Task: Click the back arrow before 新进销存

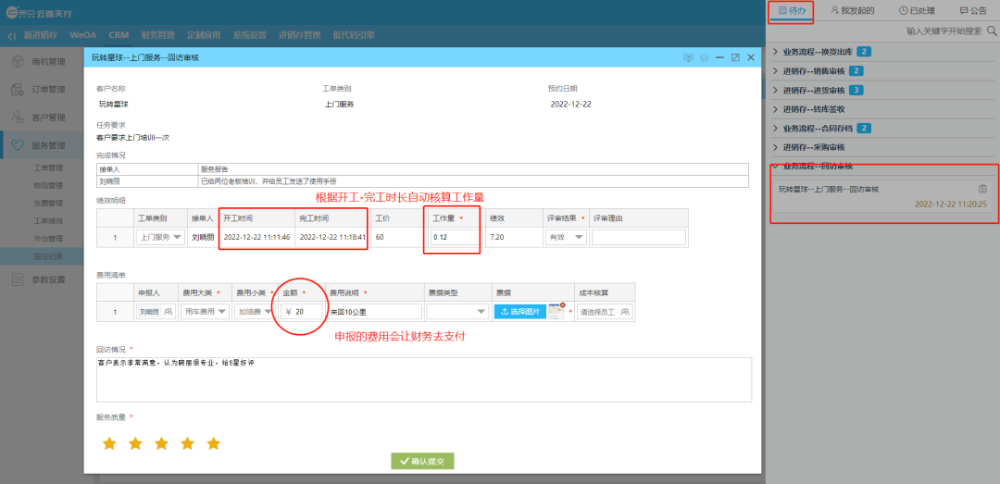Action: (12, 36)
